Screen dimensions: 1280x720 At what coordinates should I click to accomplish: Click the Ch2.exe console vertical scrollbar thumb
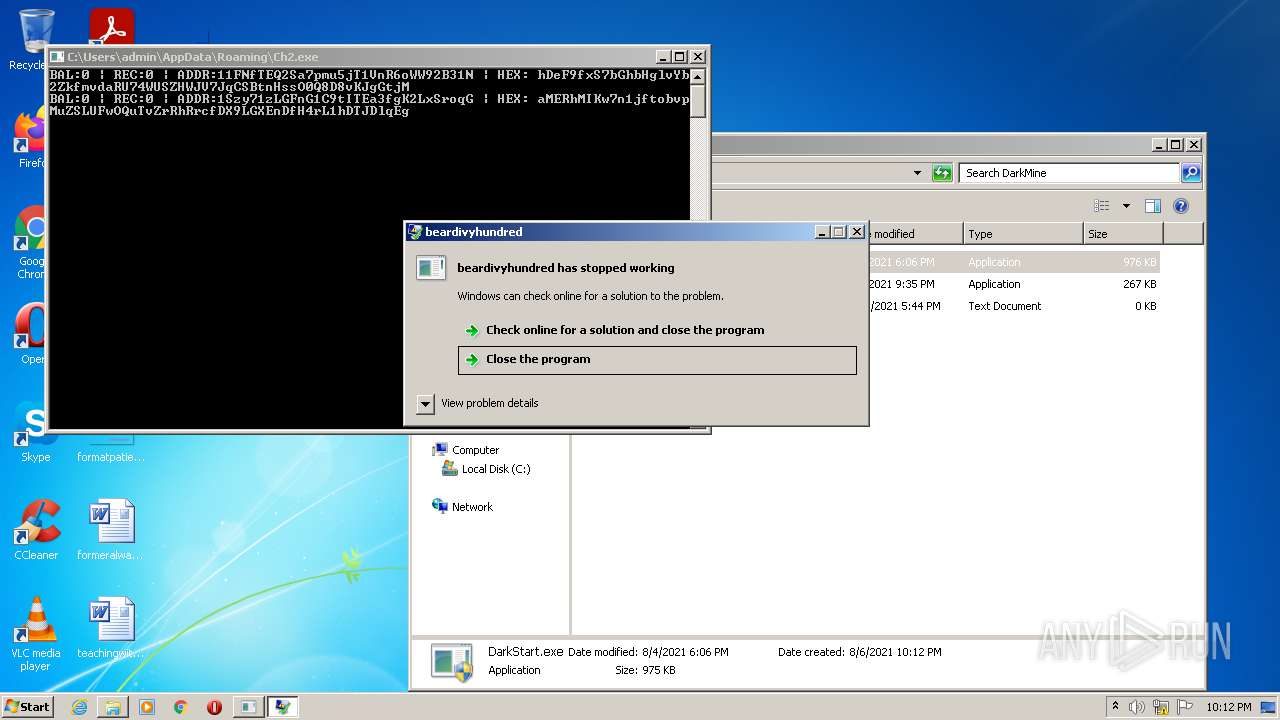click(x=698, y=101)
